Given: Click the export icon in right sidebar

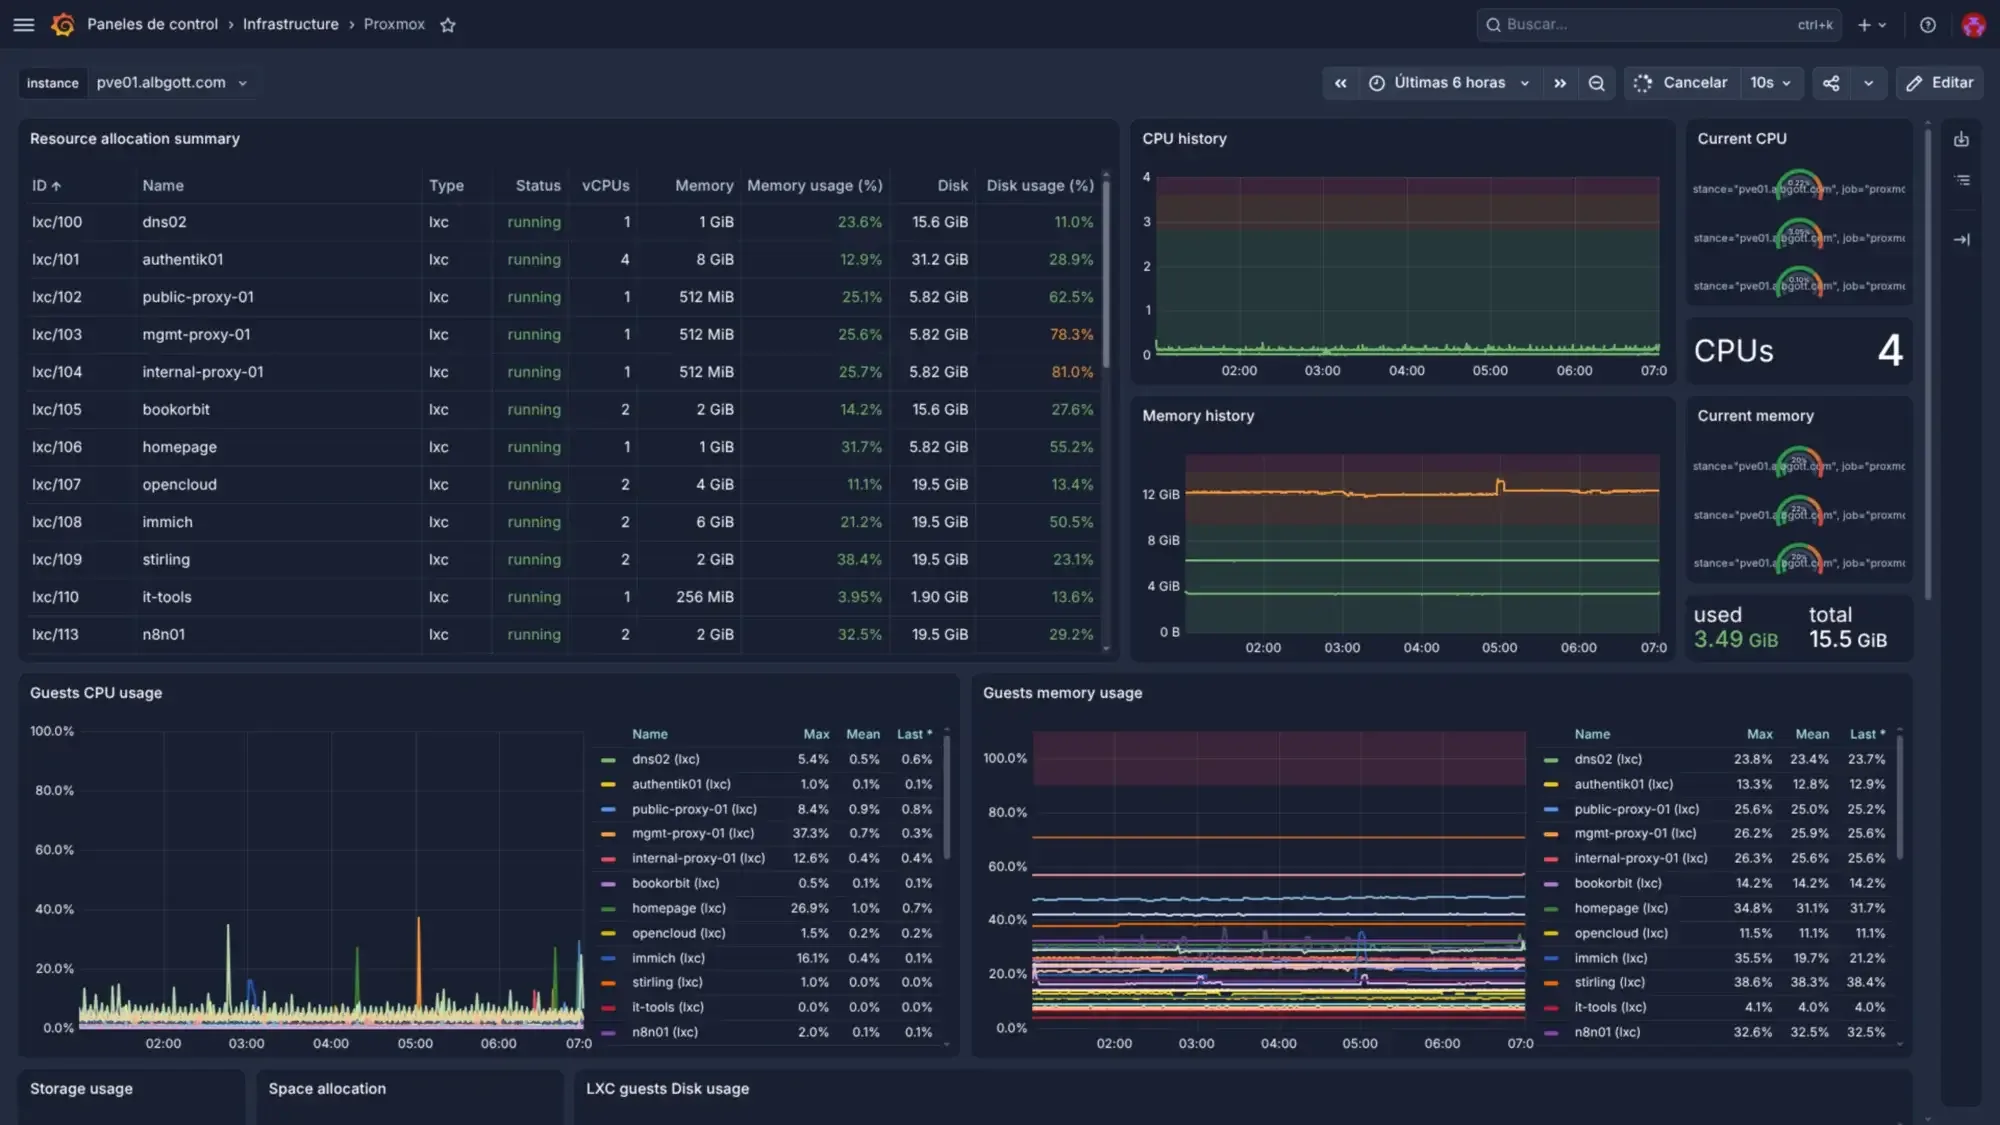Looking at the screenshot, I should tap(1961, 139).
